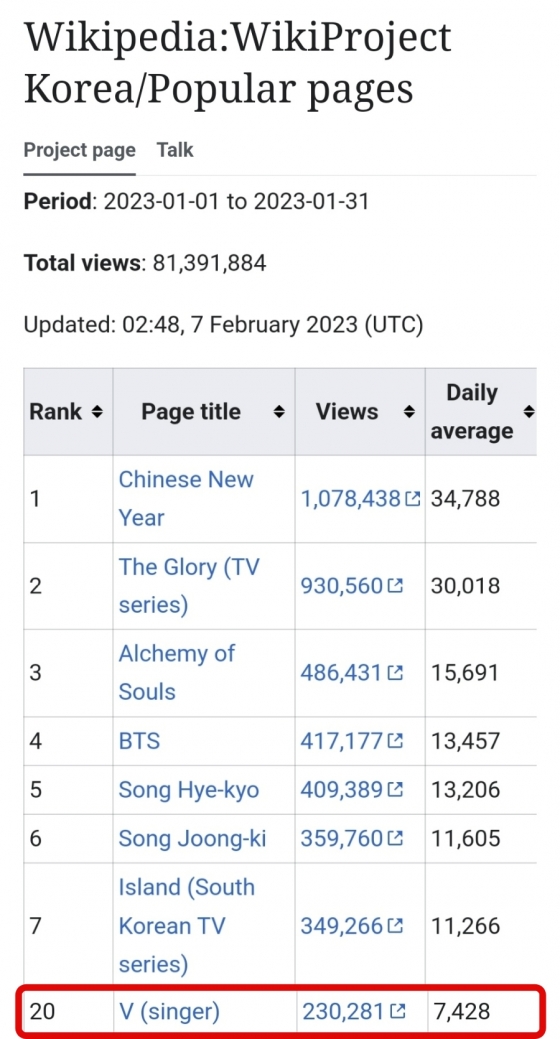
Task: Click the rank 1 cell
Action: pyautogui.click(x=68, y=498)
